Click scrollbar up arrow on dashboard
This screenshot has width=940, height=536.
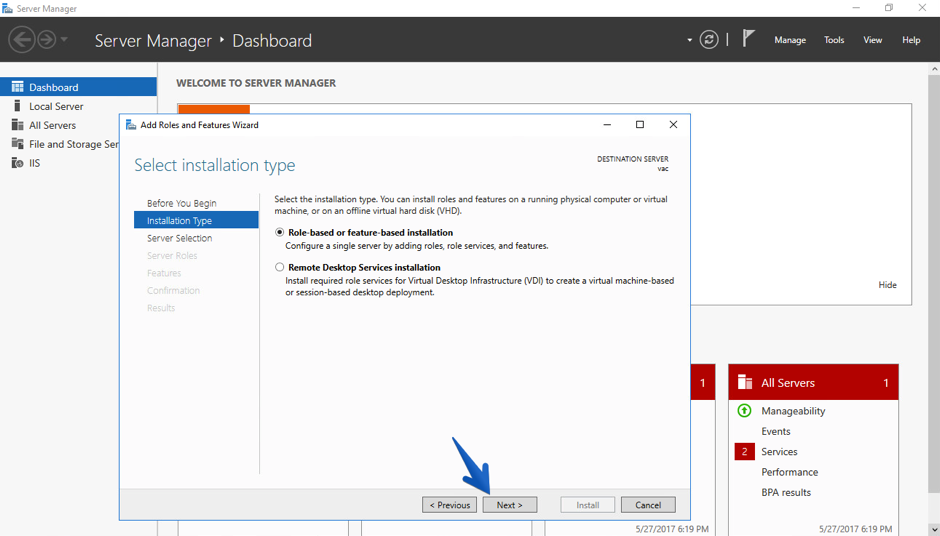point(934,69)
